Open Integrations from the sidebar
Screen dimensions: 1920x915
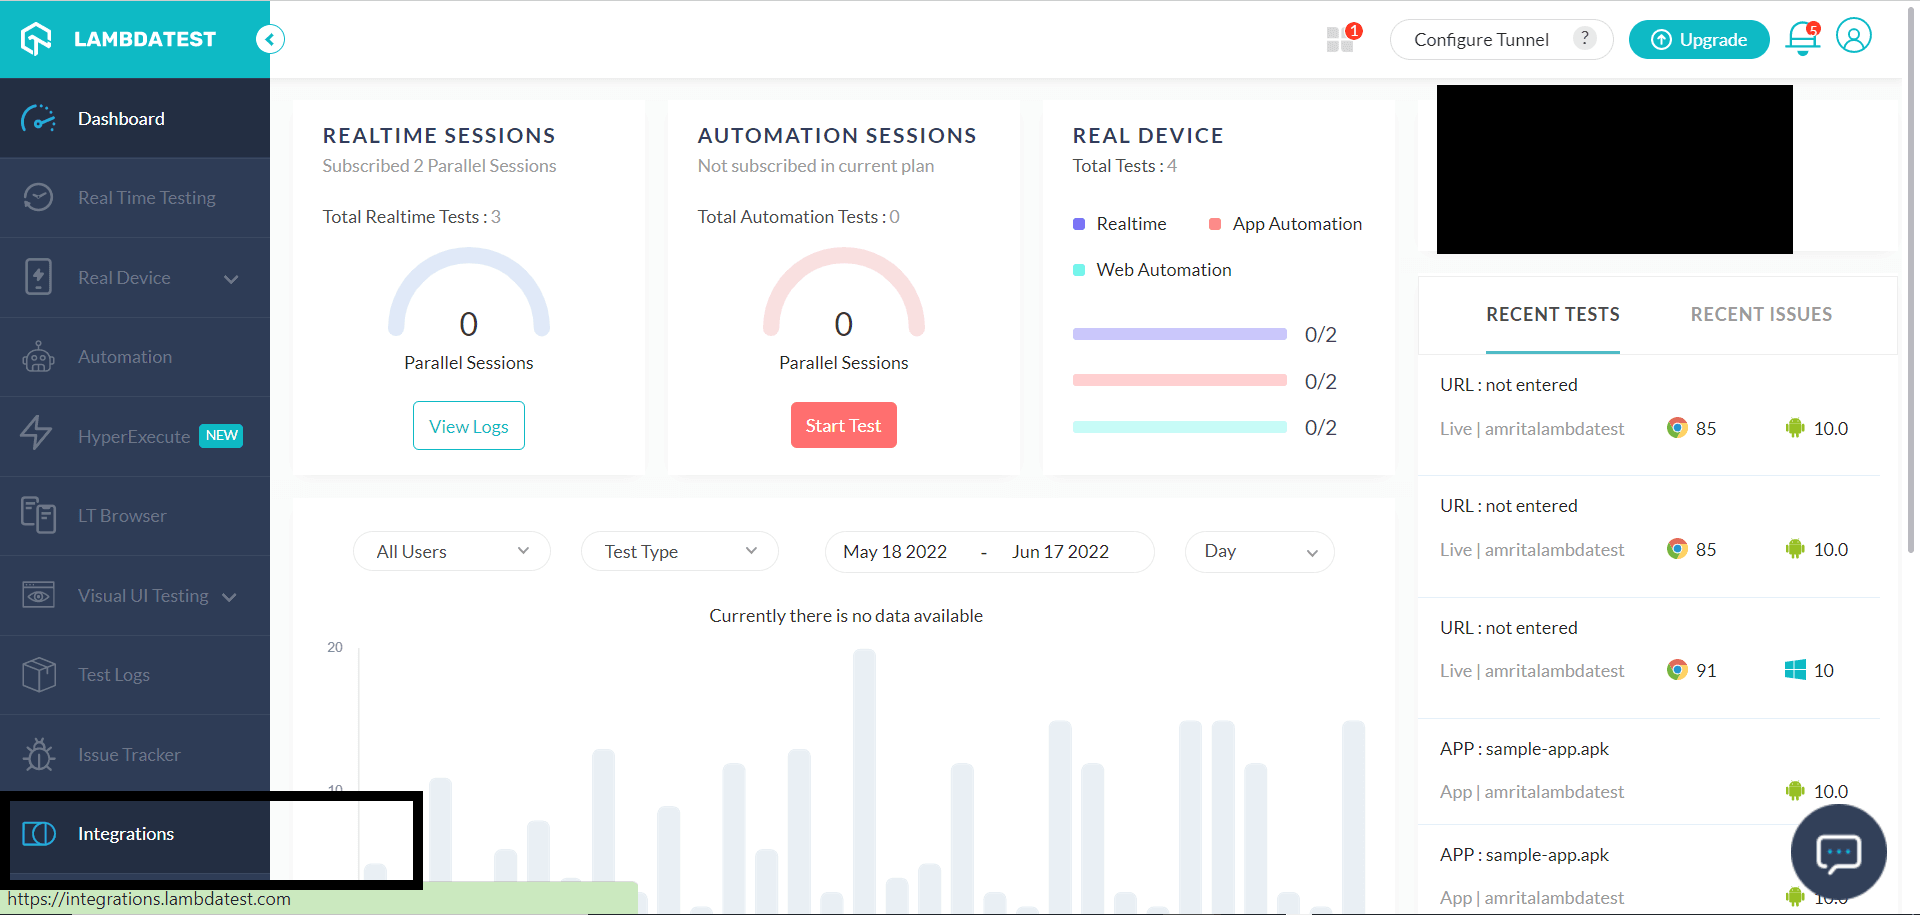(x=126, y=834)
